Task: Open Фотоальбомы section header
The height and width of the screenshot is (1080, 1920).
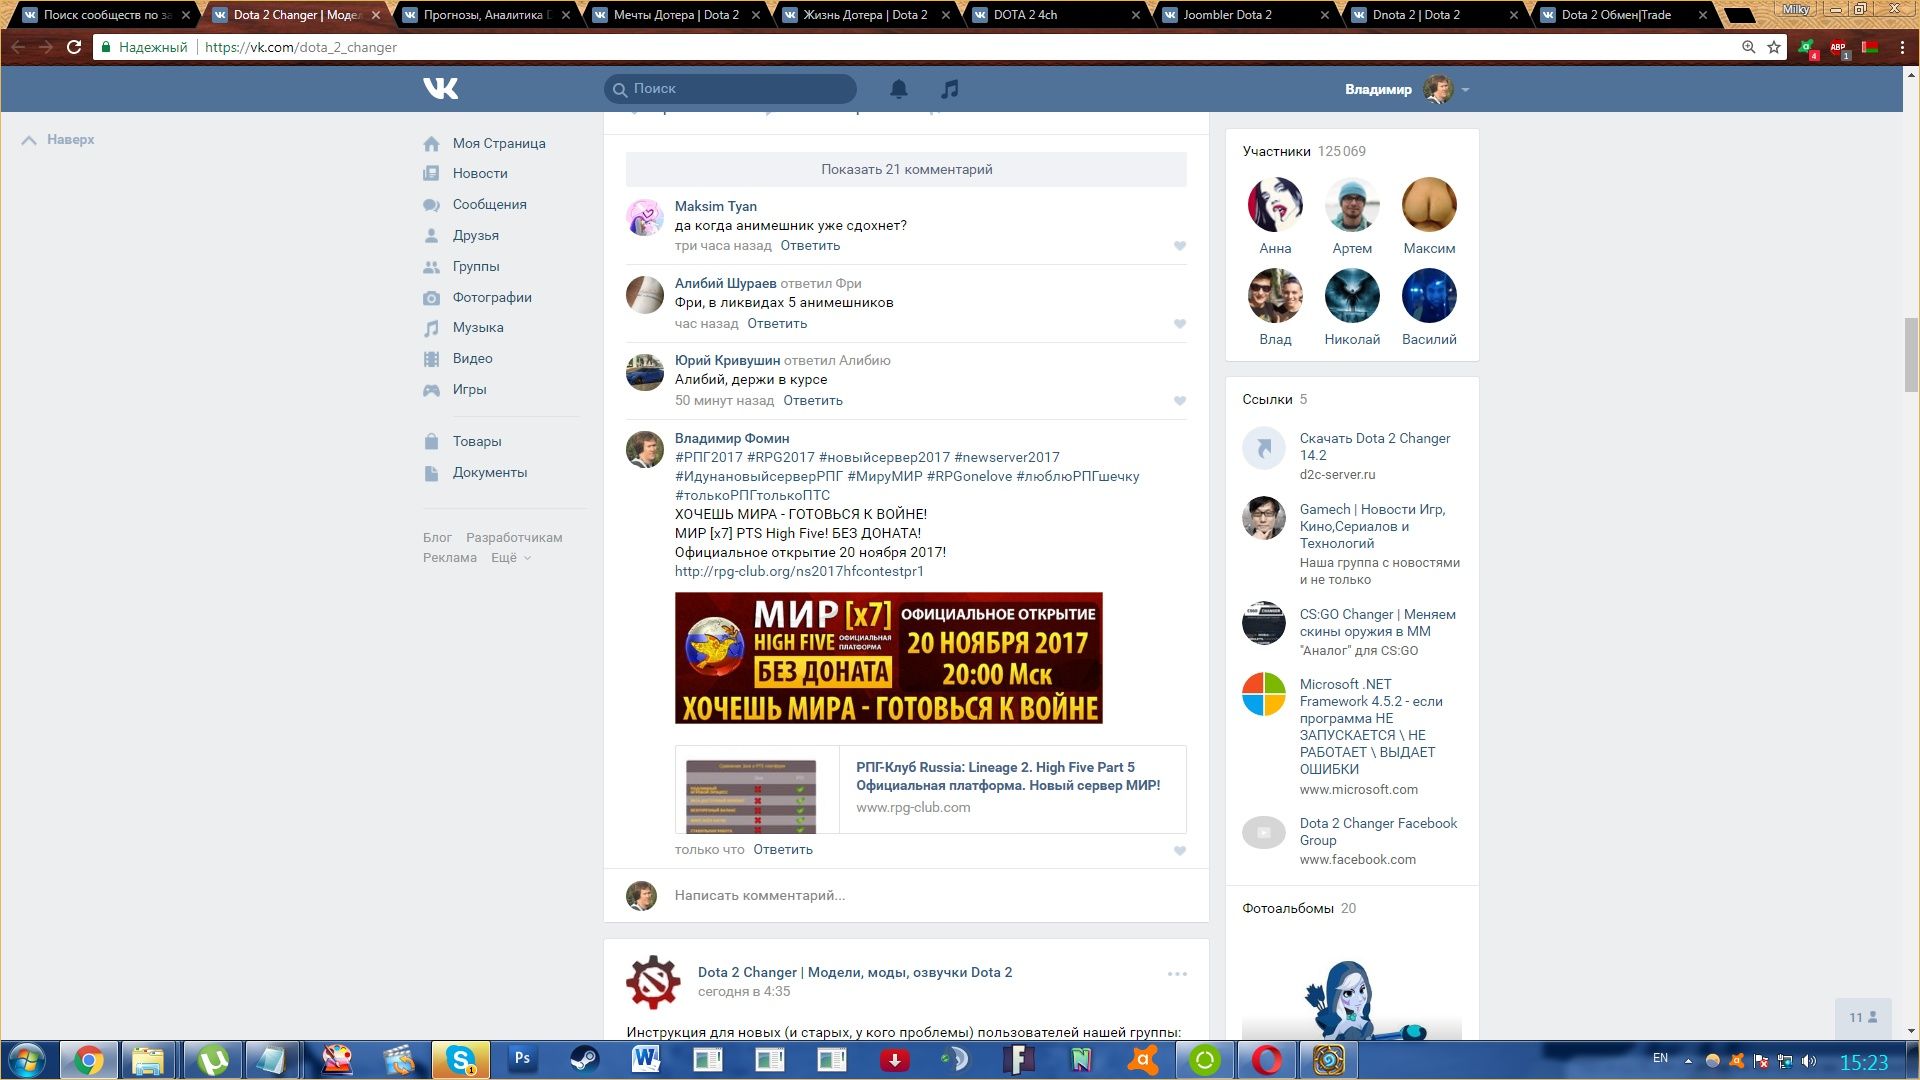Action: pos(1299,909)
